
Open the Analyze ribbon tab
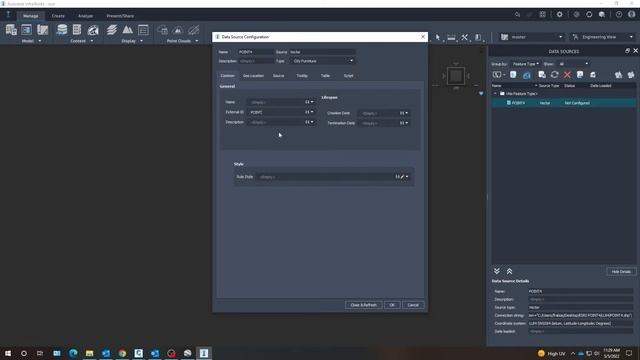(x=85, y=16)
